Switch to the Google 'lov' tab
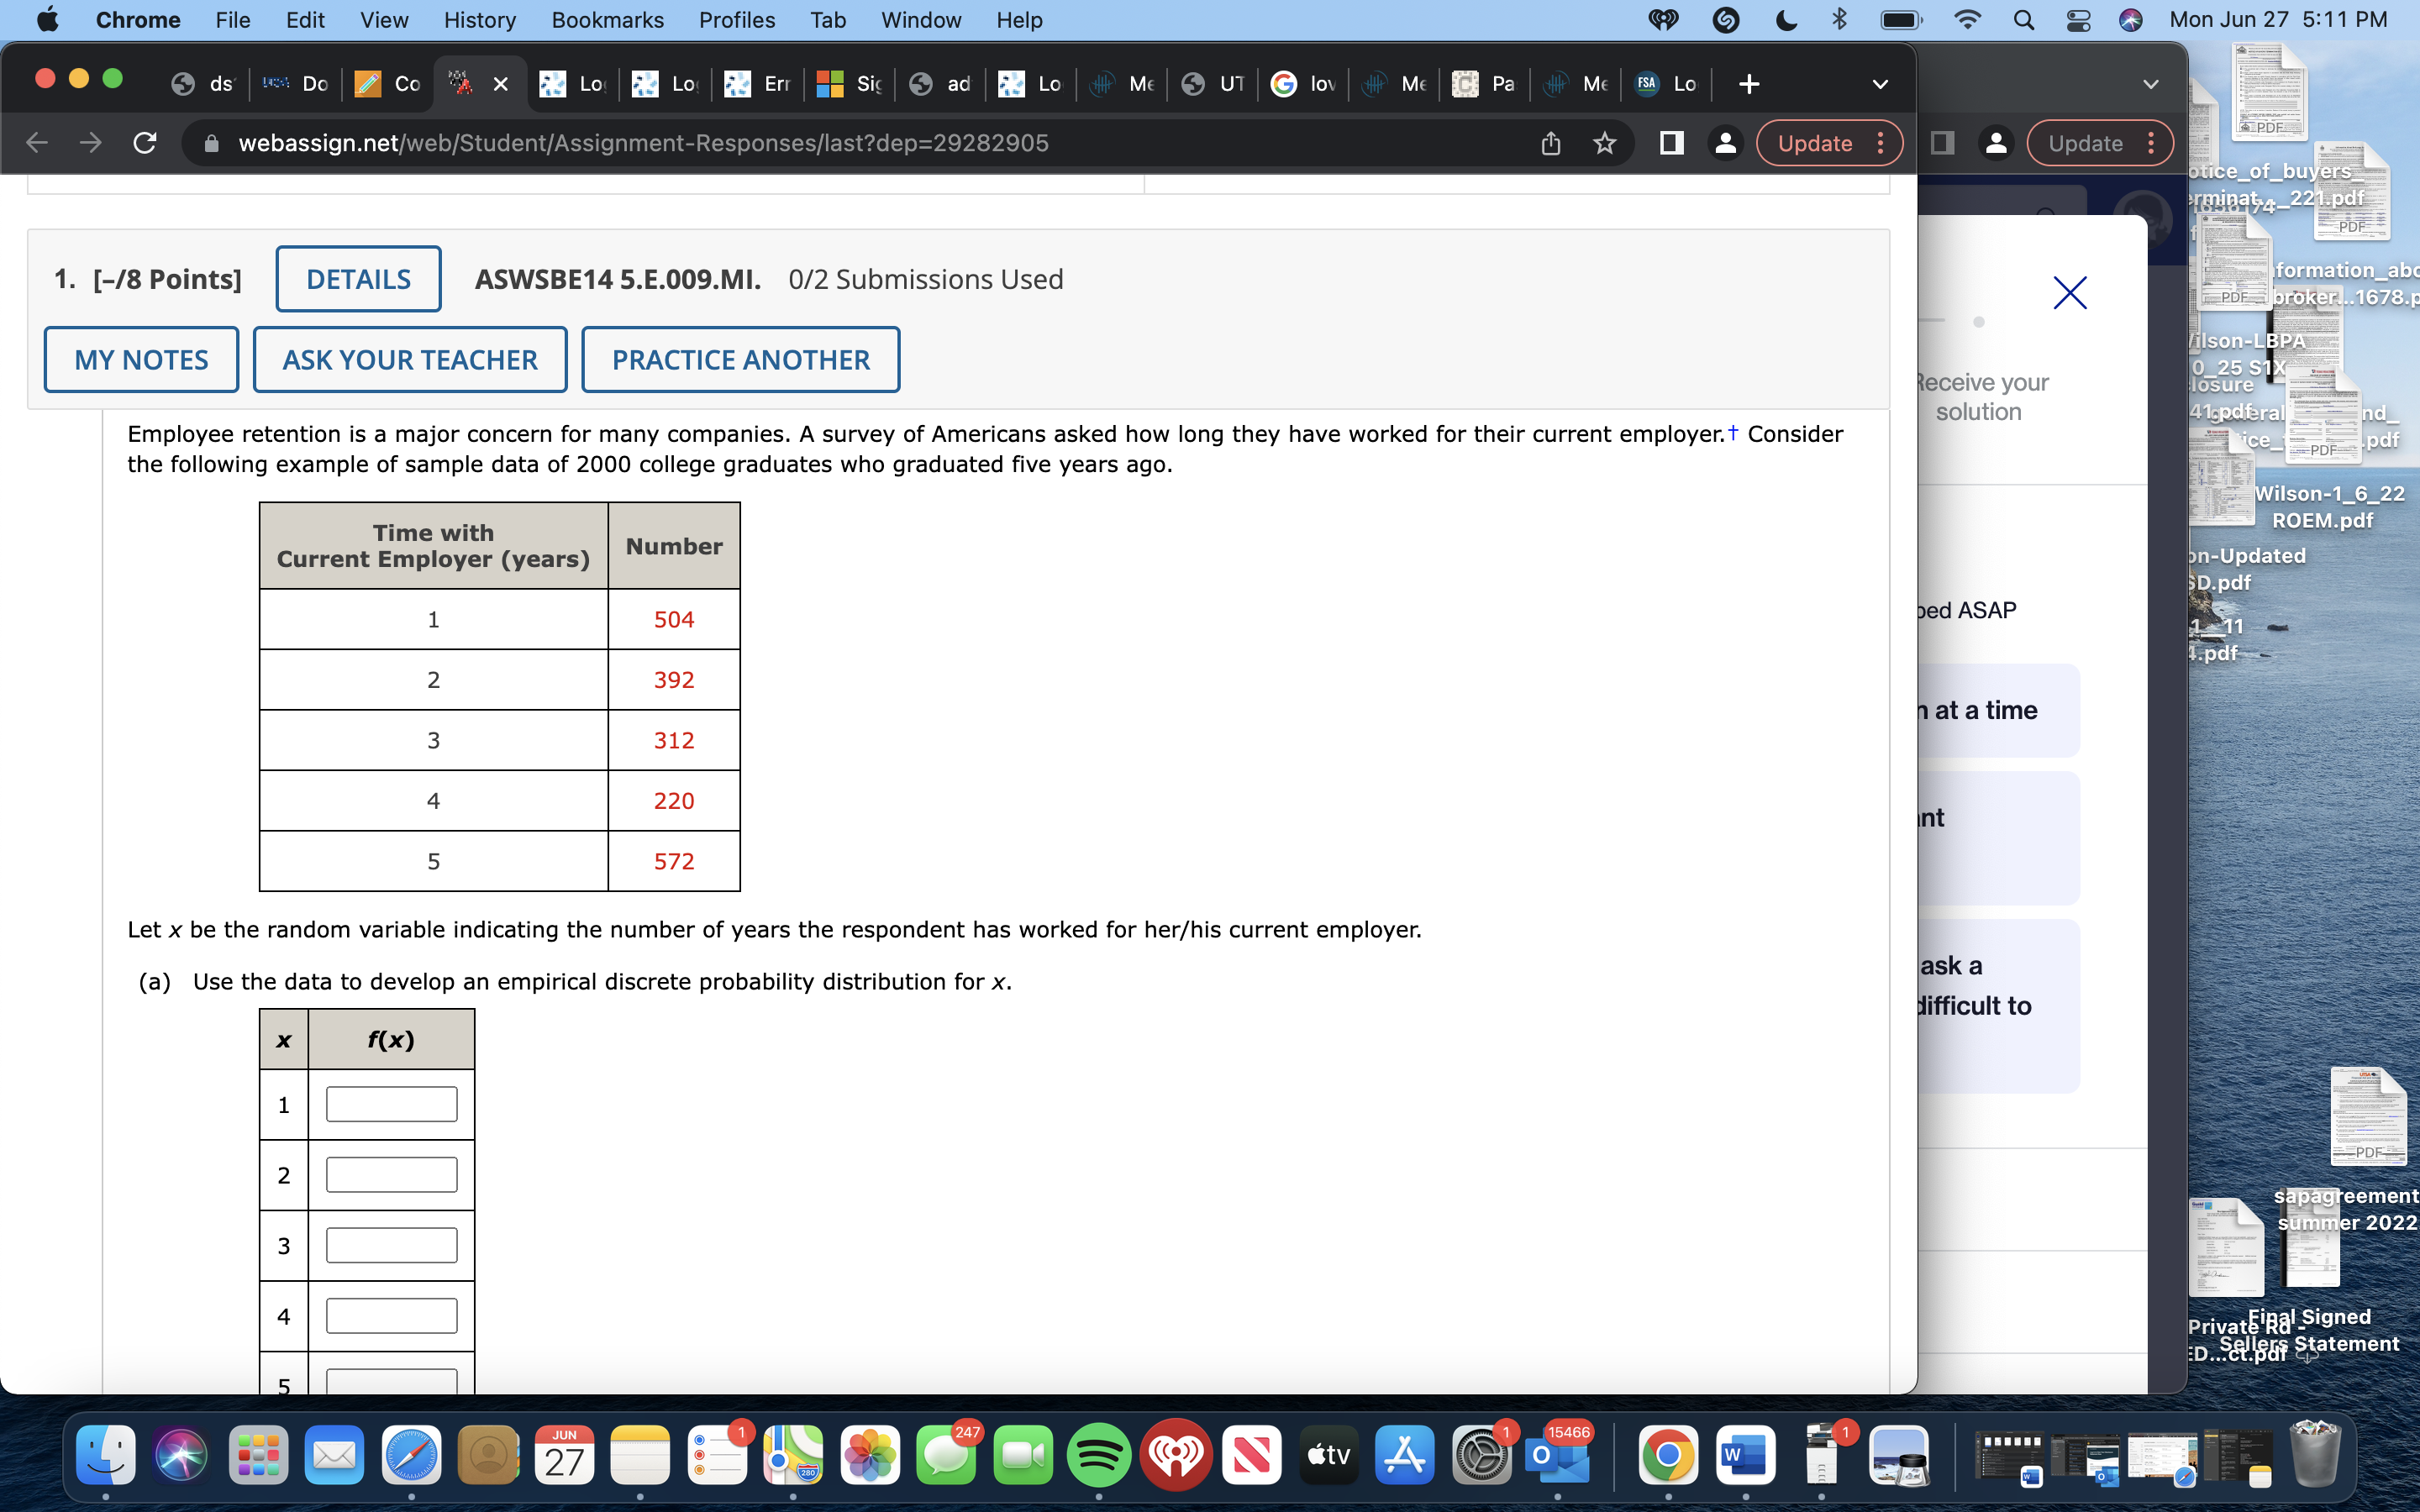This screenshot has width=2420, height=1512. coord(1304,84)
